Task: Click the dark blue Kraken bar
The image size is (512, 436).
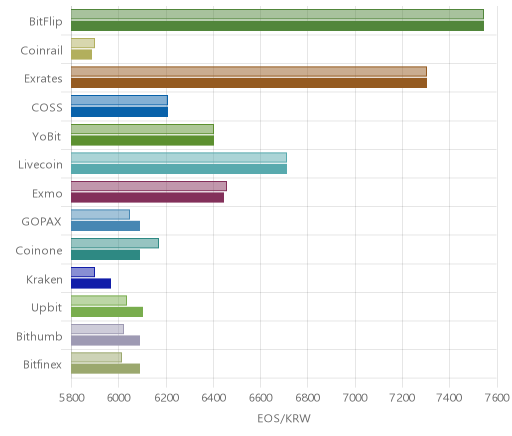Action: coord(91,284)
